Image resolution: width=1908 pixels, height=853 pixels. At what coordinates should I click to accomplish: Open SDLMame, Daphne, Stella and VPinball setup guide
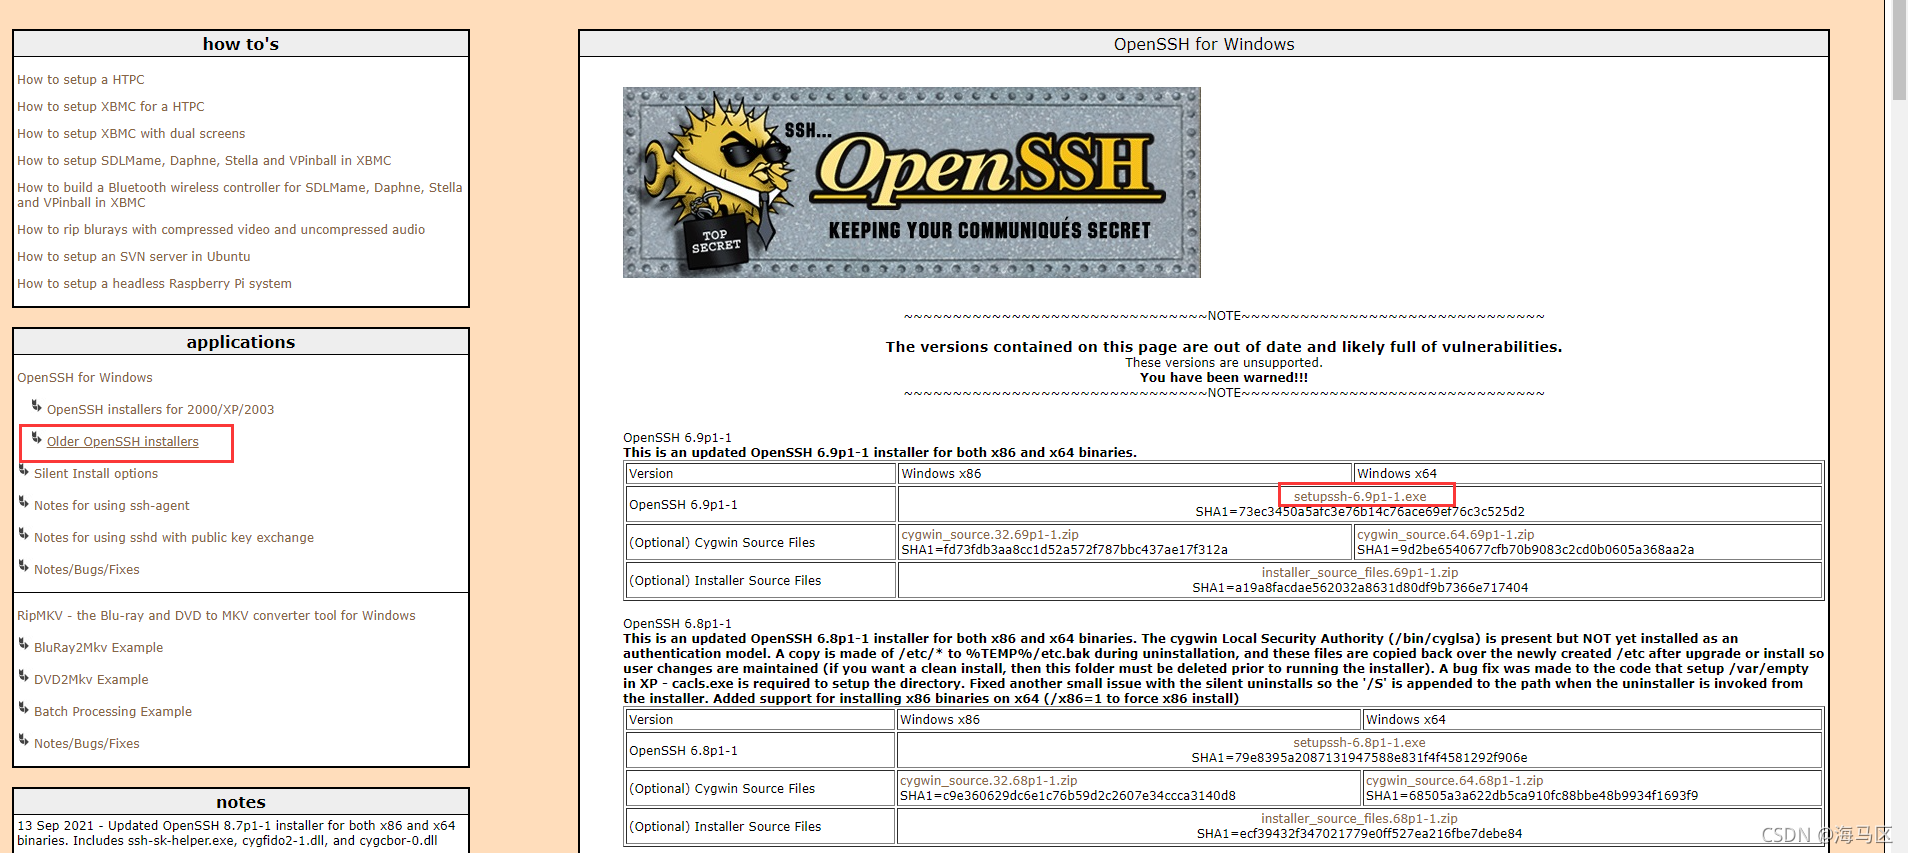click(x=204, y=161)
